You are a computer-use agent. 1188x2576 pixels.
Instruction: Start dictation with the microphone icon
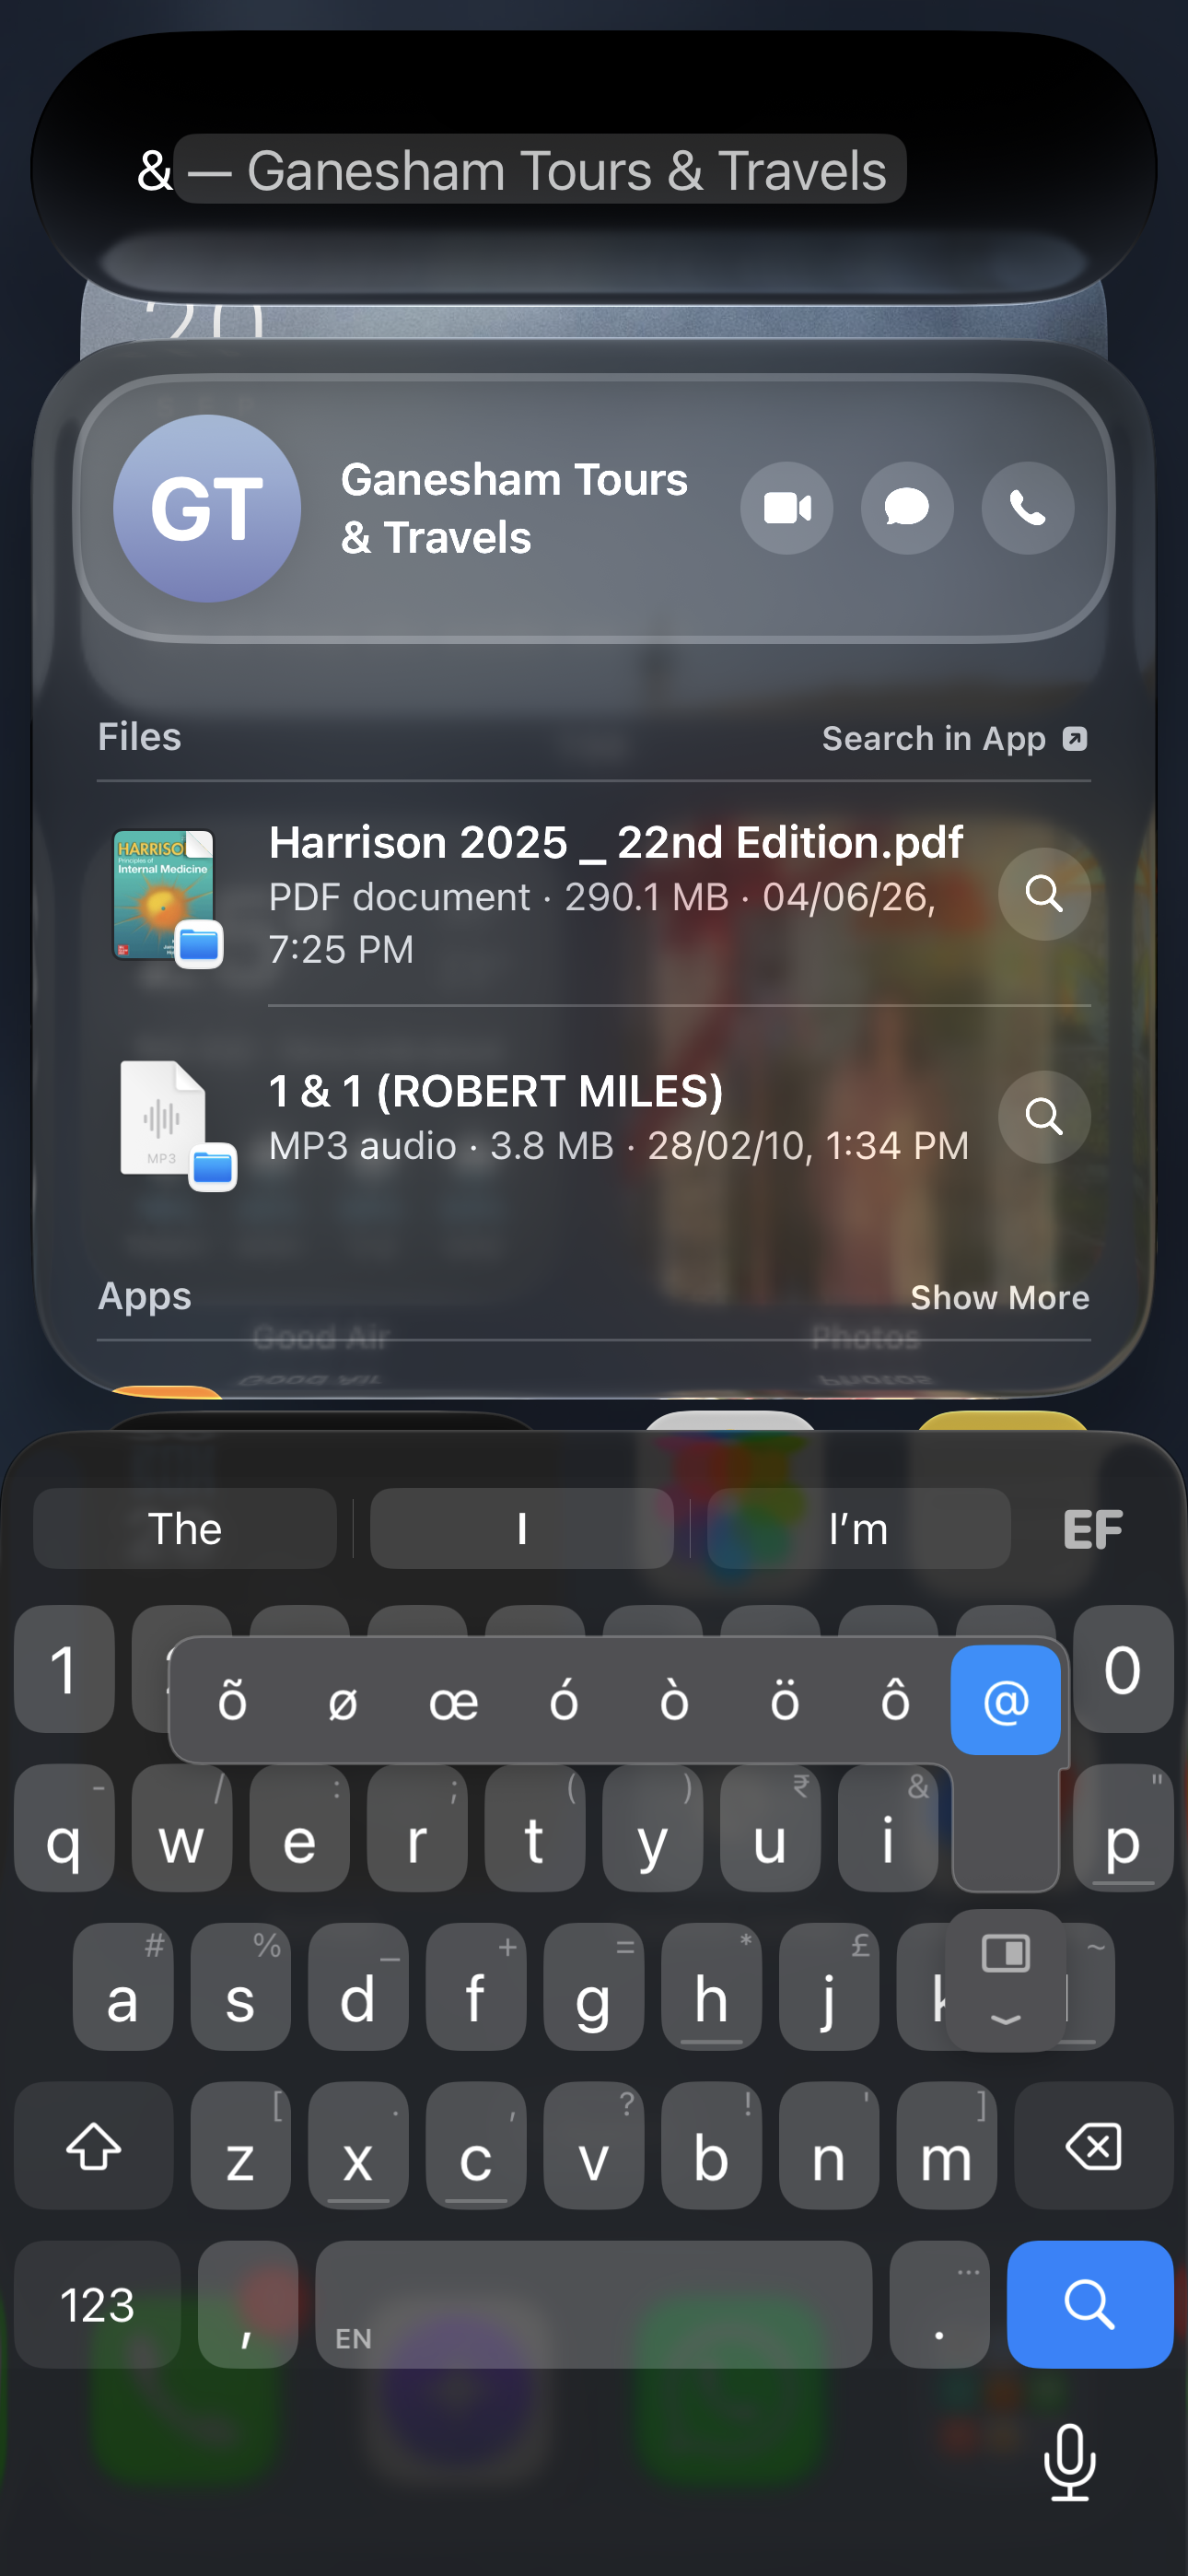pos(1070,2462)
